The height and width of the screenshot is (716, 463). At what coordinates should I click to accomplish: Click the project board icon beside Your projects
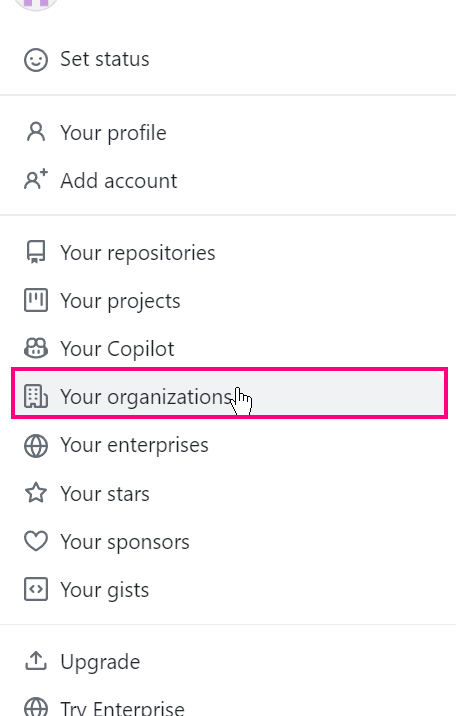click(x=36, y=300)
